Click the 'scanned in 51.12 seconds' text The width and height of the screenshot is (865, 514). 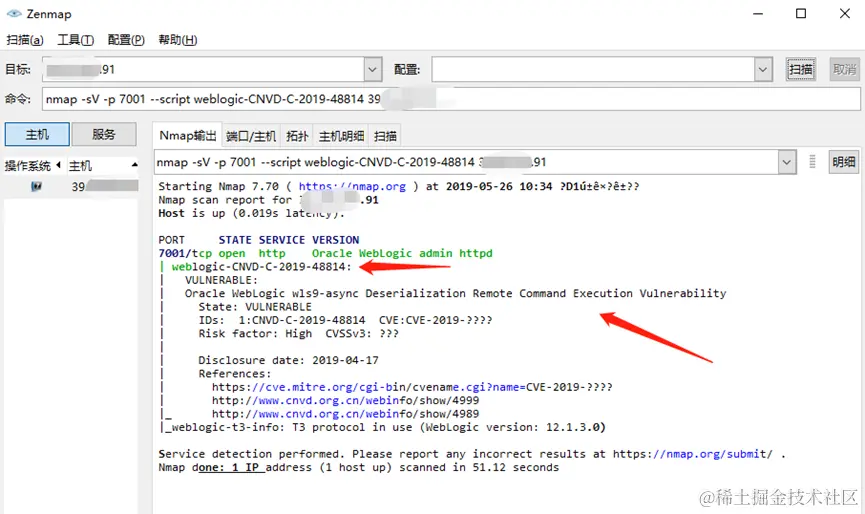pyautogui.click(x=479, y=468)
